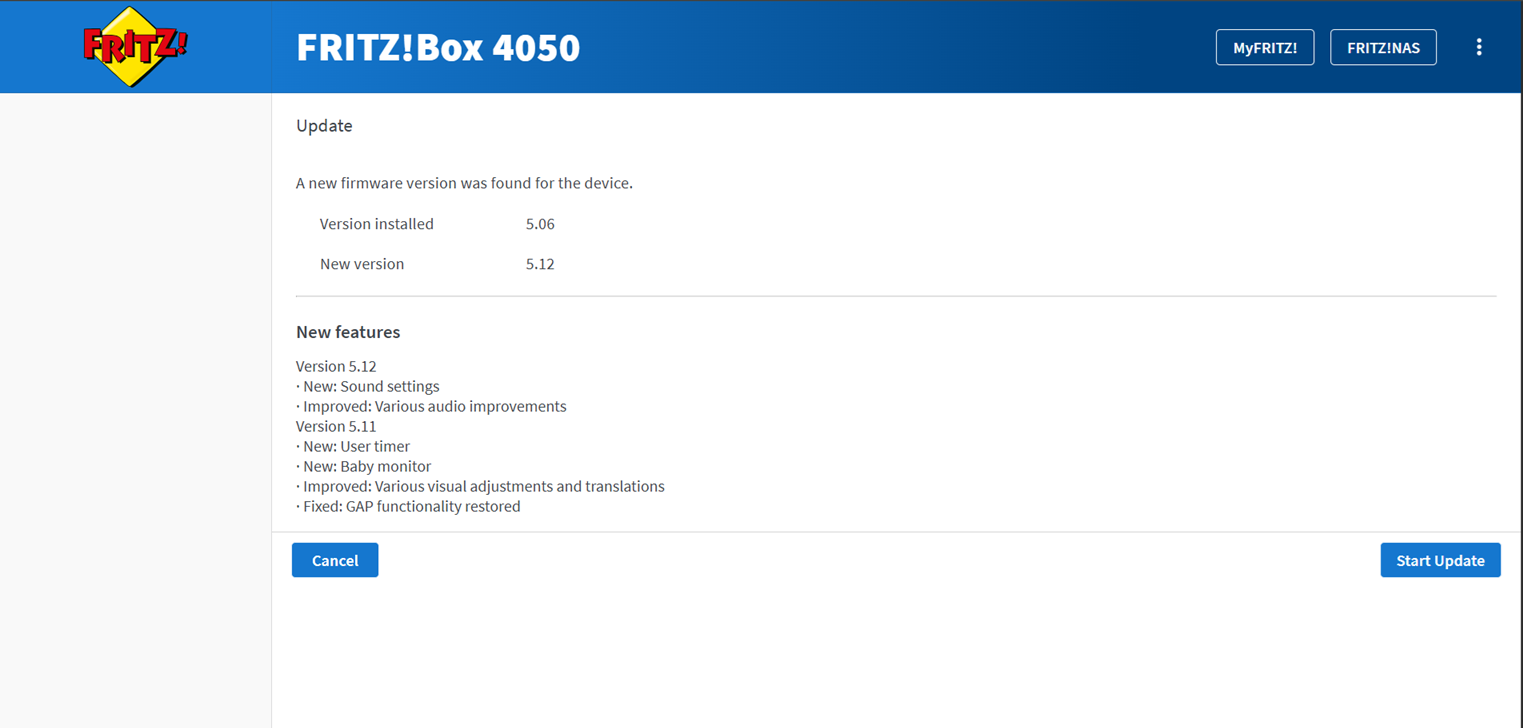Click the New version label

362,264
